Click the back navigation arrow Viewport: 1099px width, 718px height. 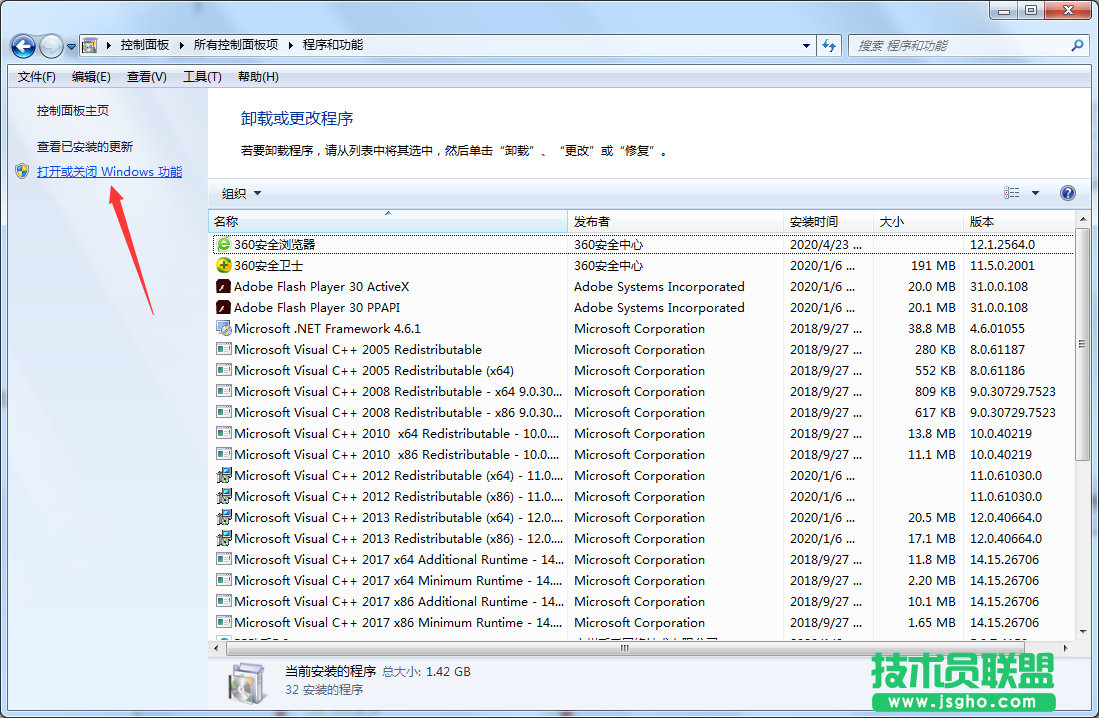[x=22, y=46]
